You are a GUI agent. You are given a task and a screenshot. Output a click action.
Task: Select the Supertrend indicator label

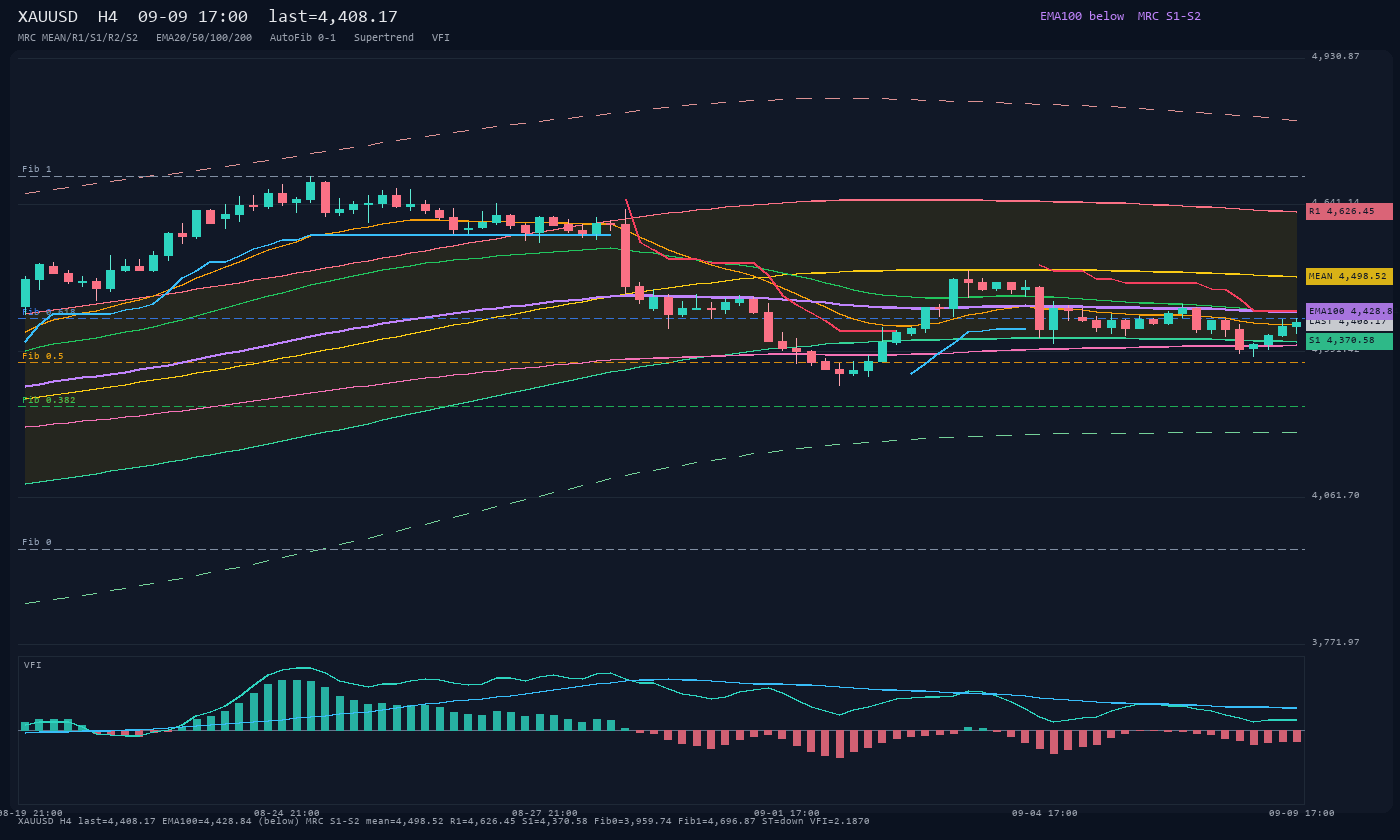coord(384,38)
